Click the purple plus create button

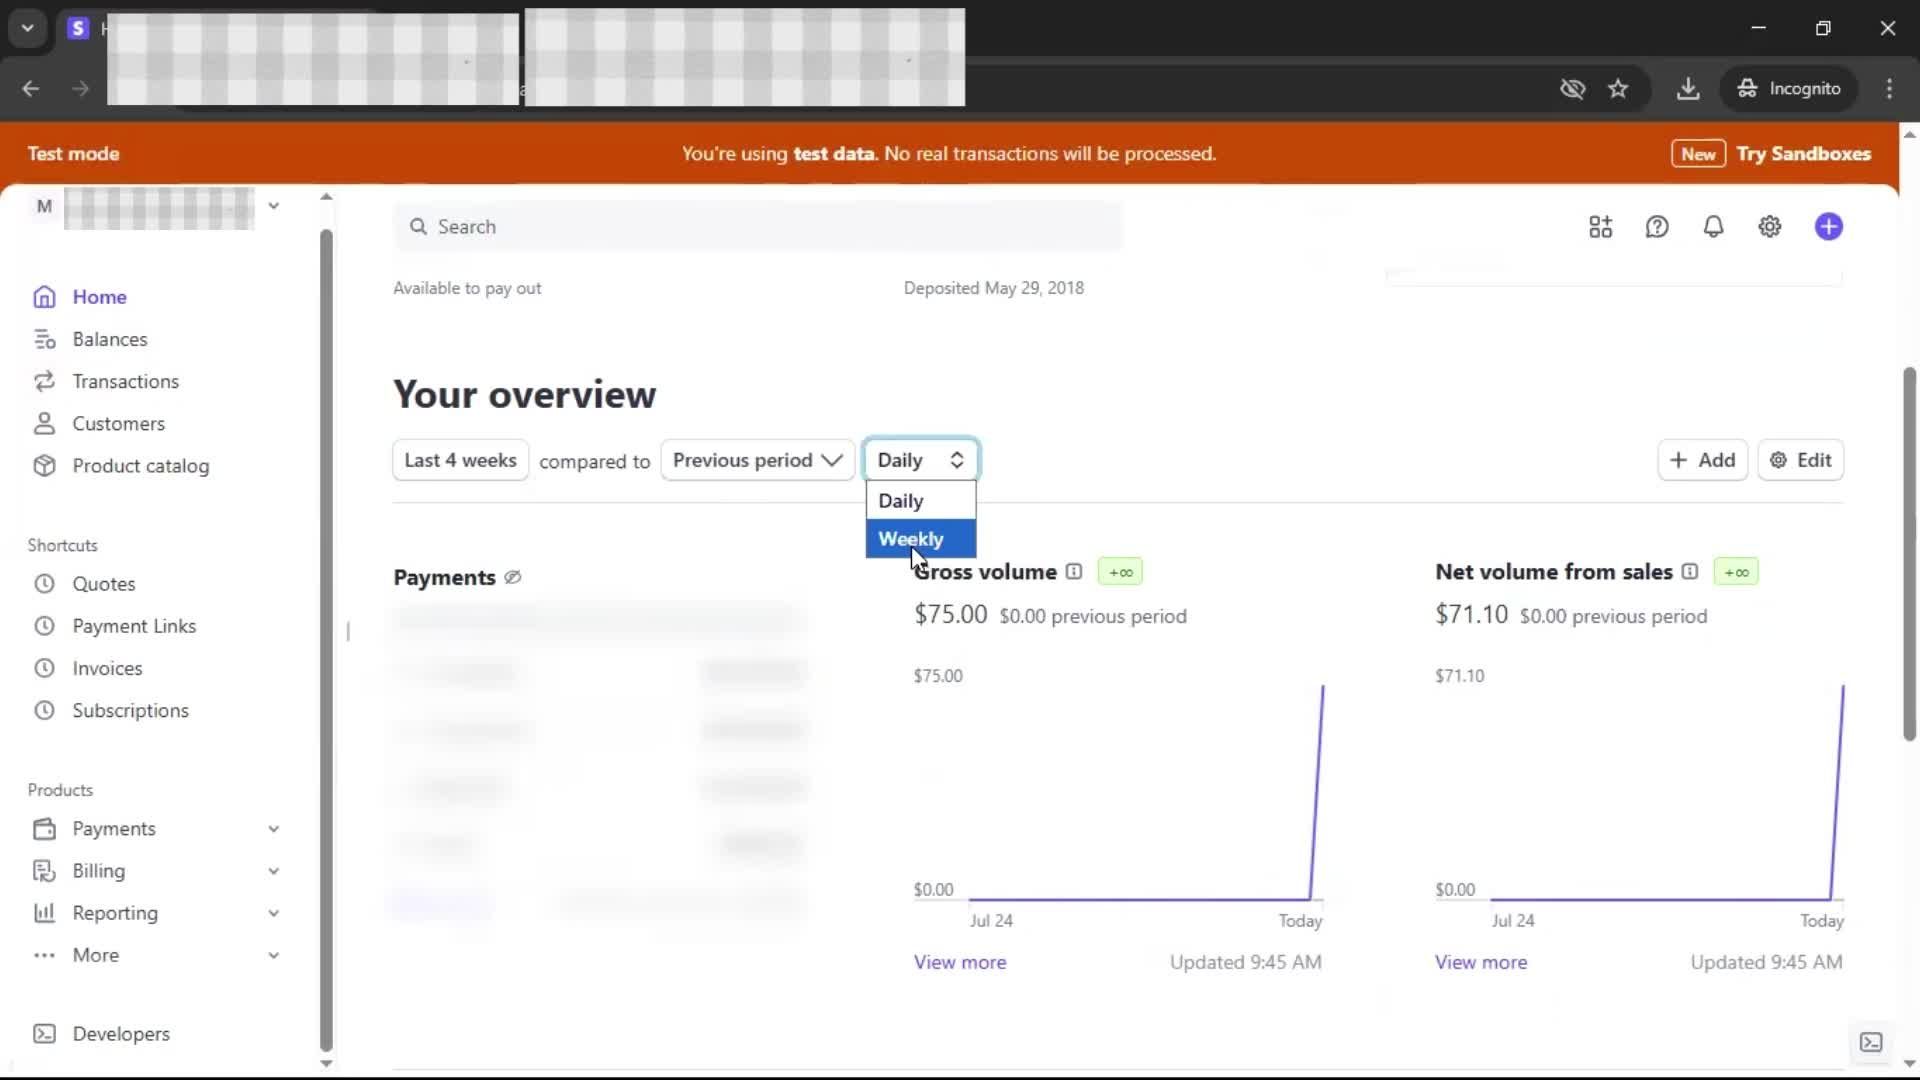point(1828,227)
